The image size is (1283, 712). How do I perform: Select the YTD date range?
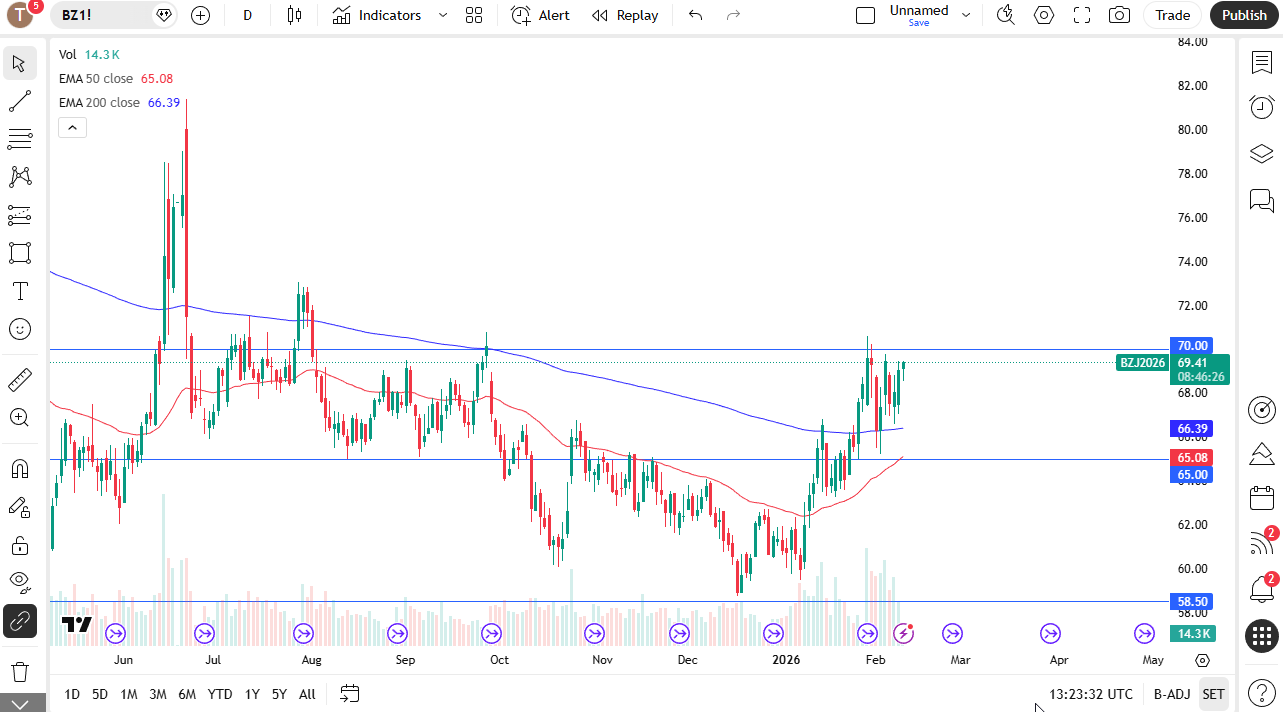coord(220,694)
